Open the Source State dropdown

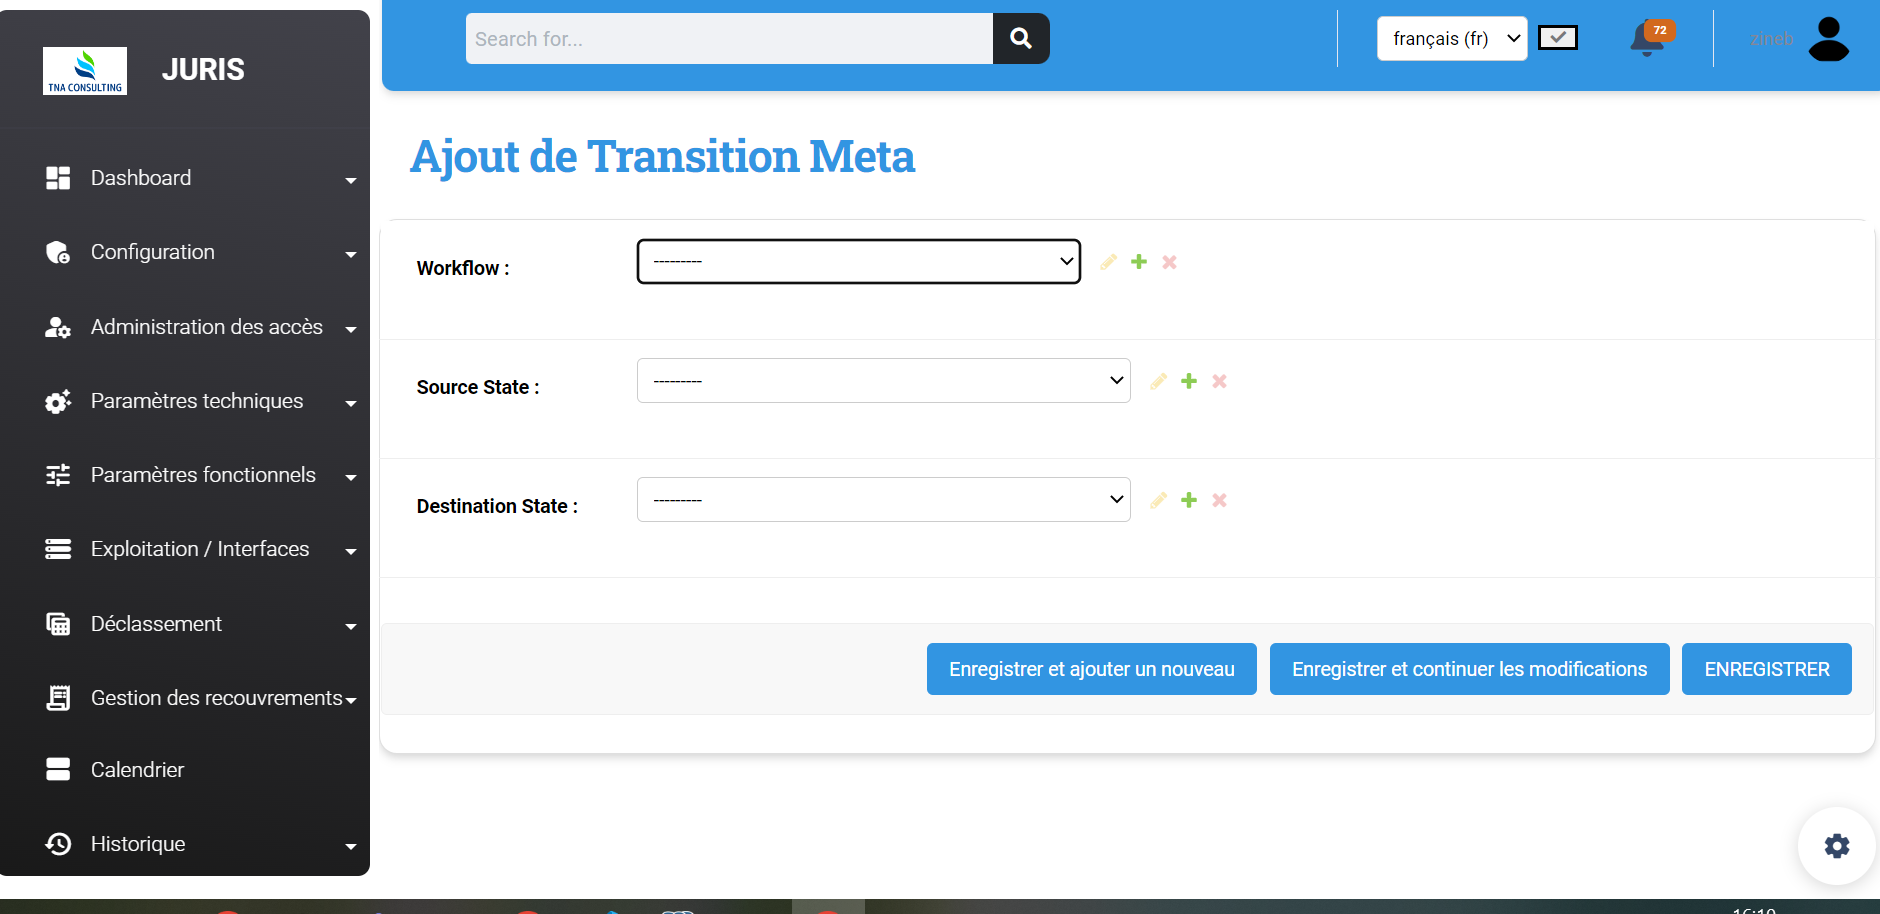(x=883, y=381)
